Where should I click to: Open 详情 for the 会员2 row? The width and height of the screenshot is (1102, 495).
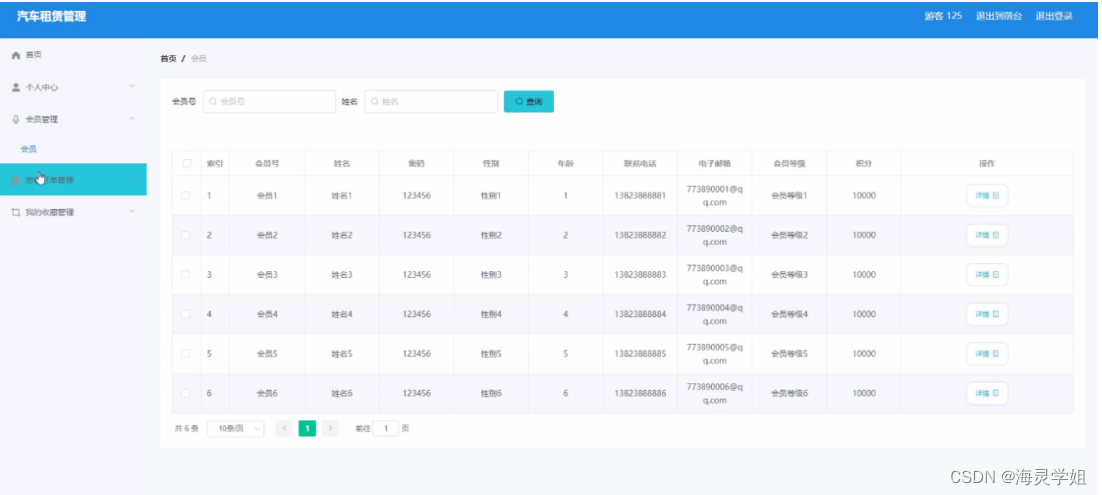(x=987, y=235)
